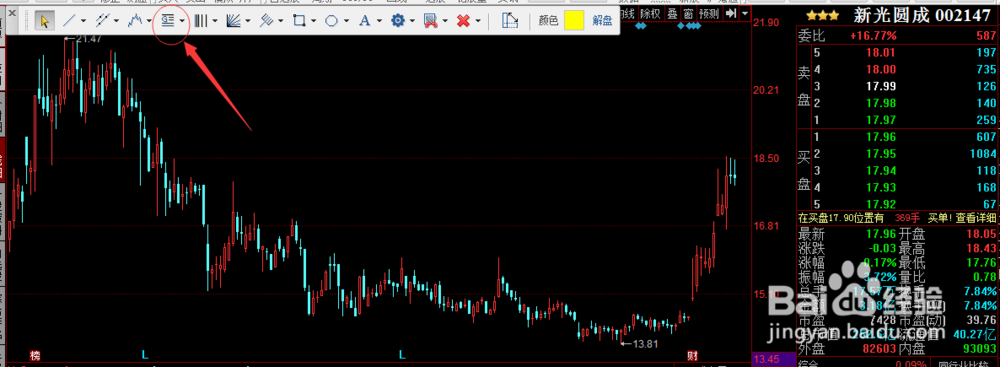Open the dropdown arrow after 预测
The image size is (1000, 367).
click(744, 13)
